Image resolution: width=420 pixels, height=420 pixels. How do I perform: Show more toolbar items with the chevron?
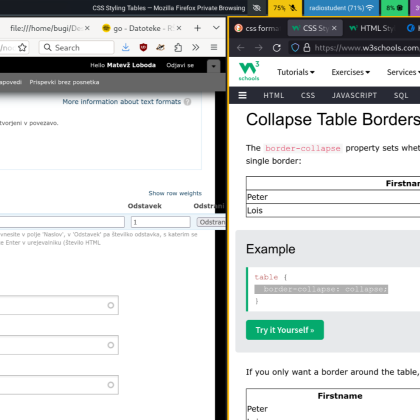196,47
